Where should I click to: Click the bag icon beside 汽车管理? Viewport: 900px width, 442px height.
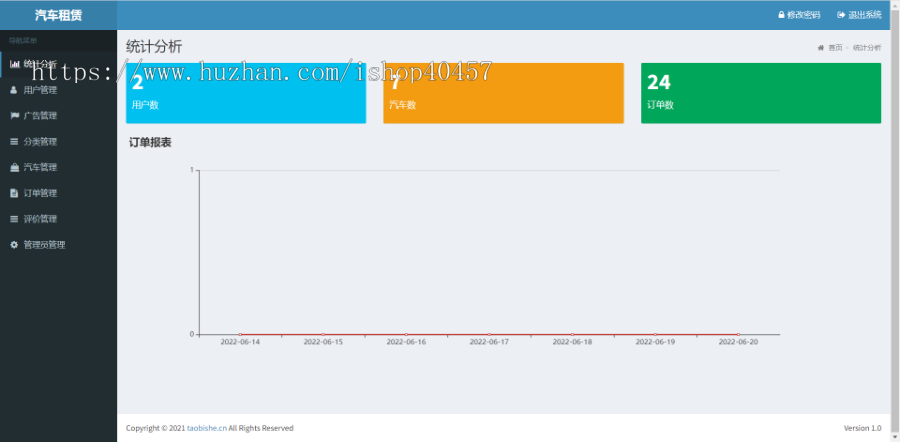(x=14, y=168)
